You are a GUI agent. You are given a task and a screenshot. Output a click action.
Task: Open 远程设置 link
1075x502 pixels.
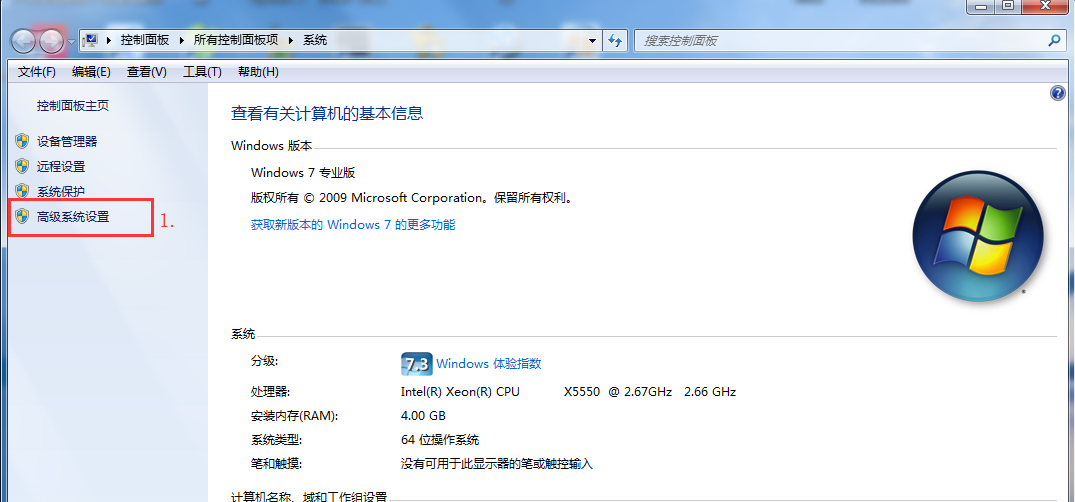[61, 166]
